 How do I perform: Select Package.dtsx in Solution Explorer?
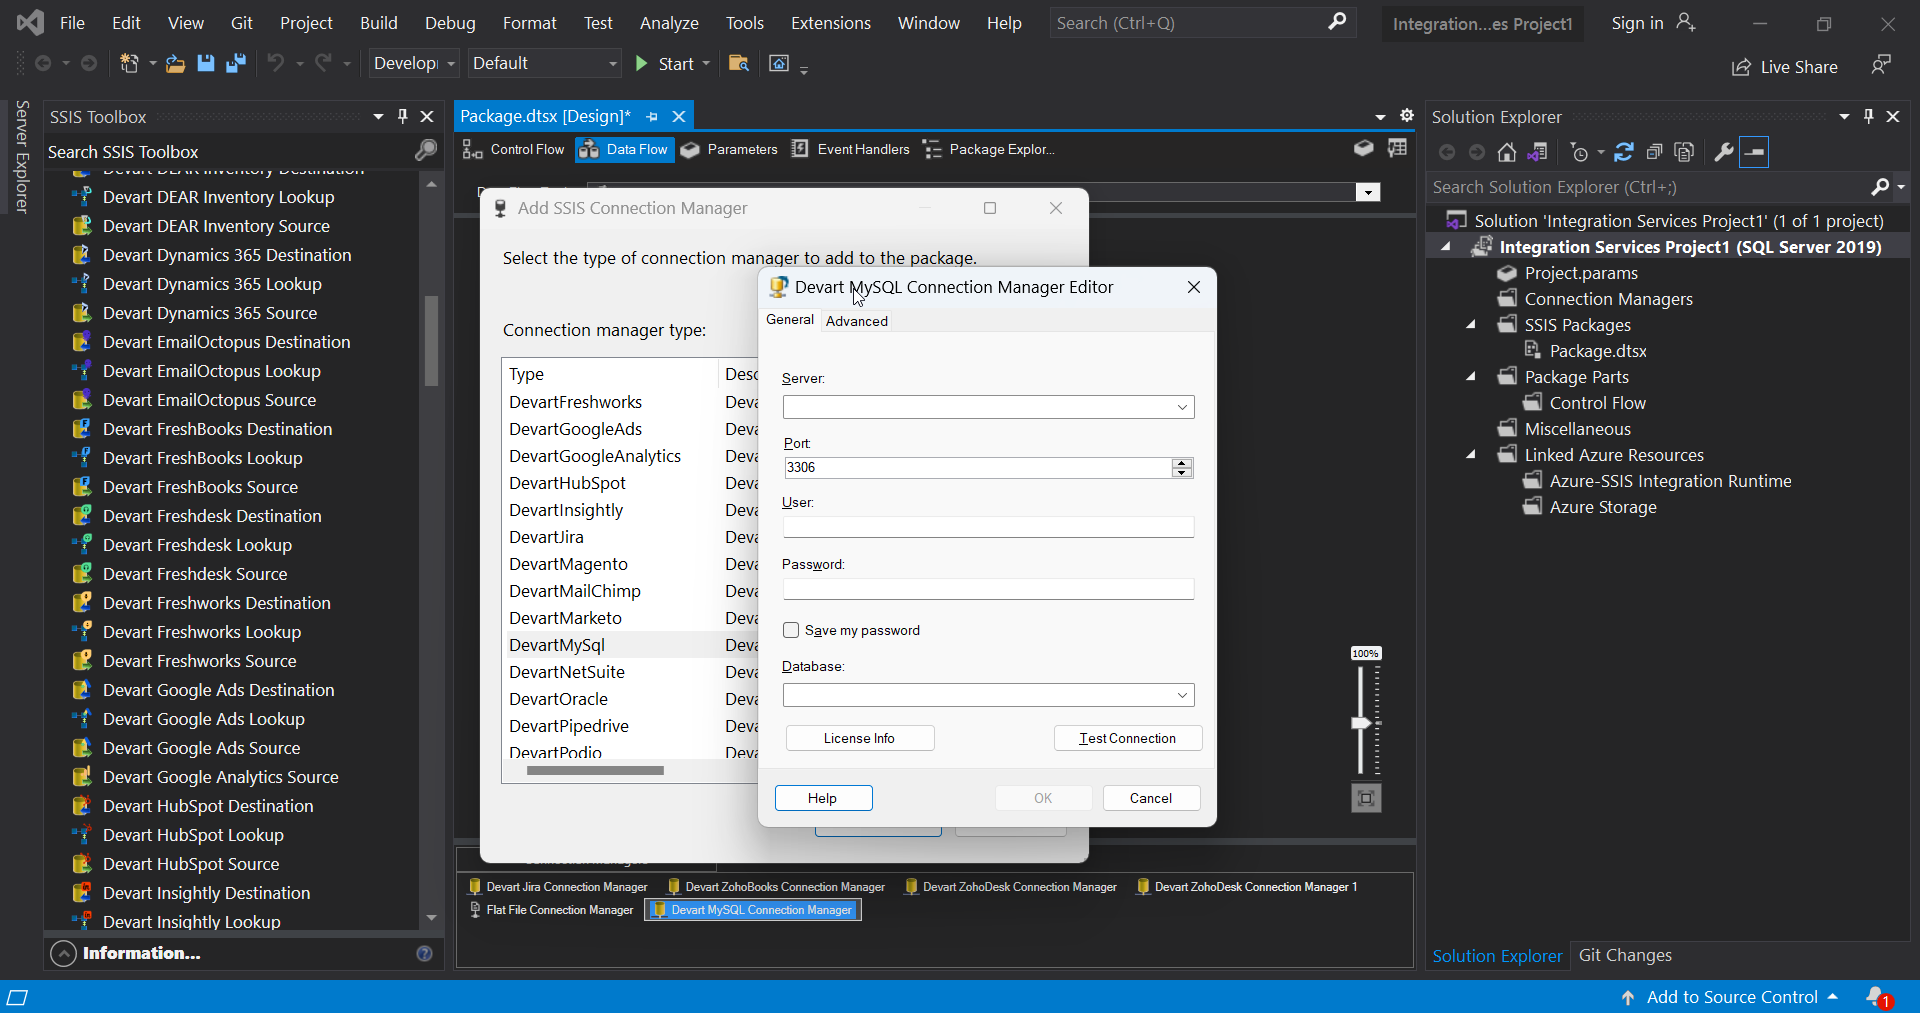pyautogui.click(x=1597, y=351)
